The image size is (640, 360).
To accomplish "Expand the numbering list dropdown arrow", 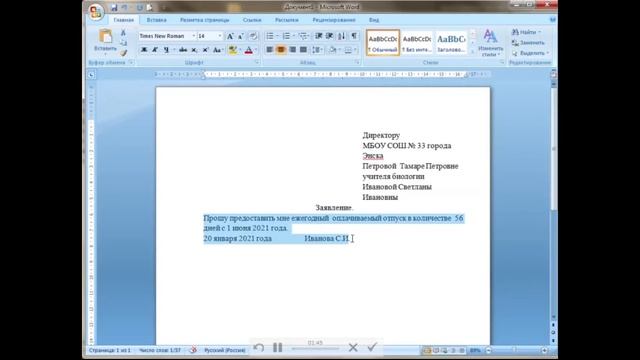I will click(293, 36).
